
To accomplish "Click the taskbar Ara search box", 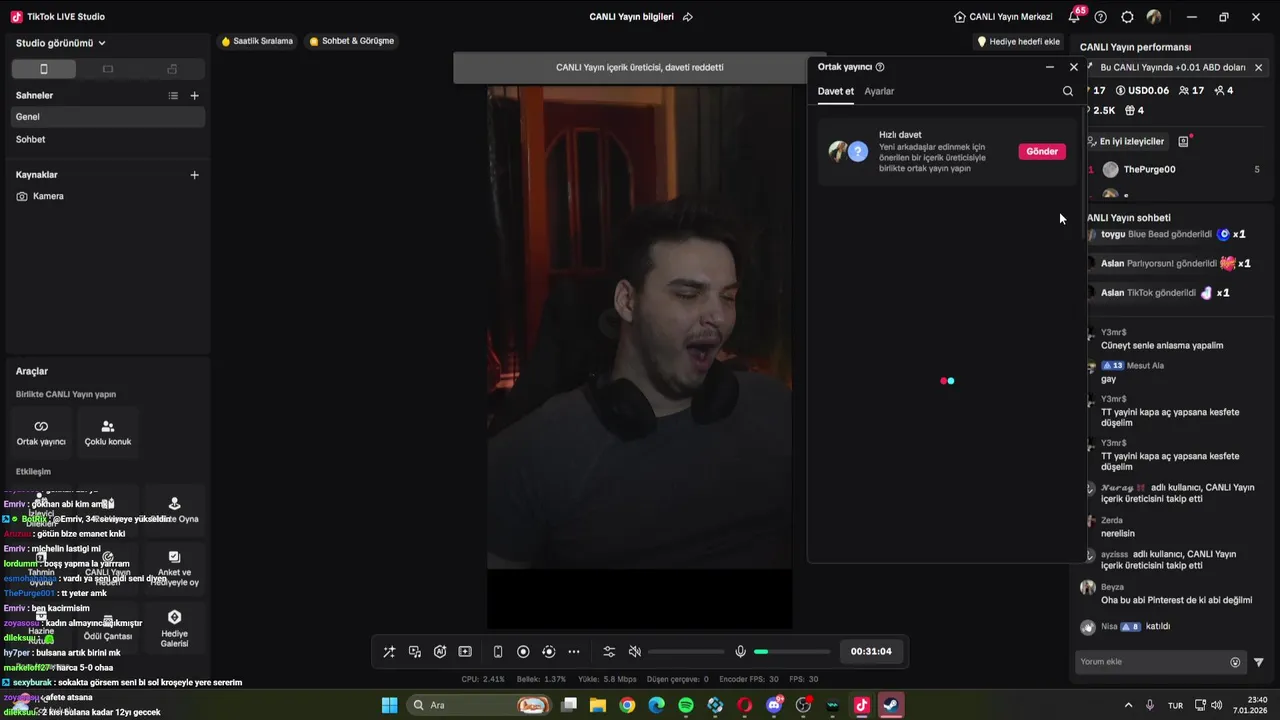I will [481, 705].
